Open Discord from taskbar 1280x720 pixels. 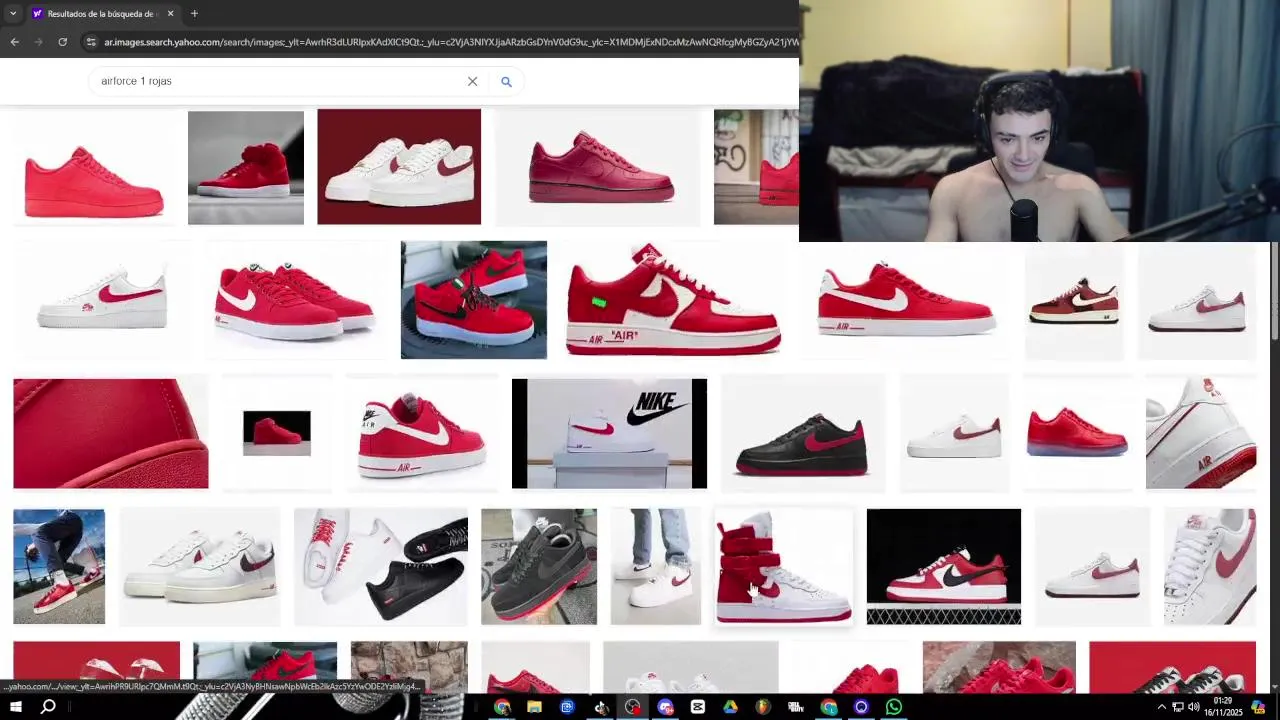pyautogui.click(x=665, y=707)
